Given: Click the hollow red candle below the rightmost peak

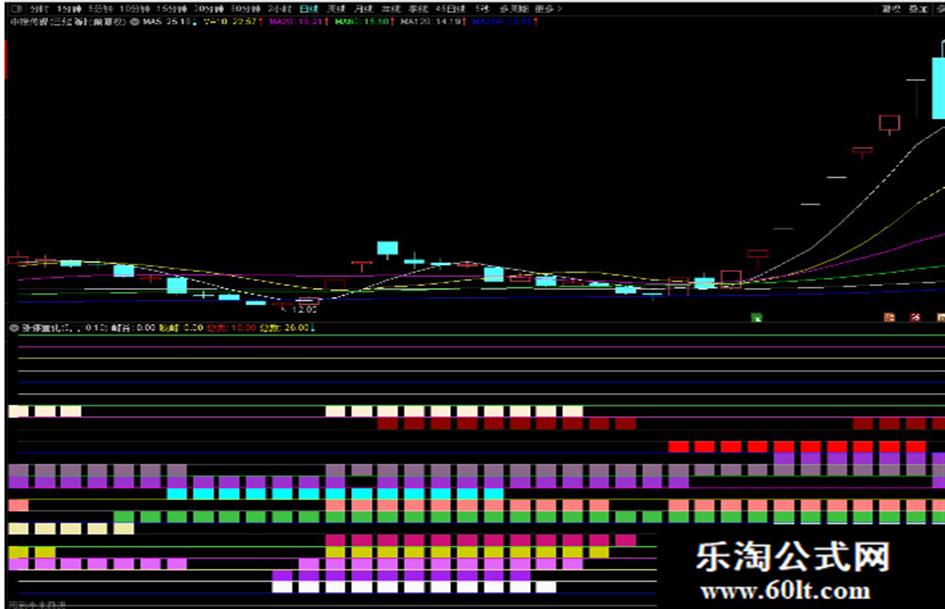Looking at the screenshot, I should (x=889, y=122).
